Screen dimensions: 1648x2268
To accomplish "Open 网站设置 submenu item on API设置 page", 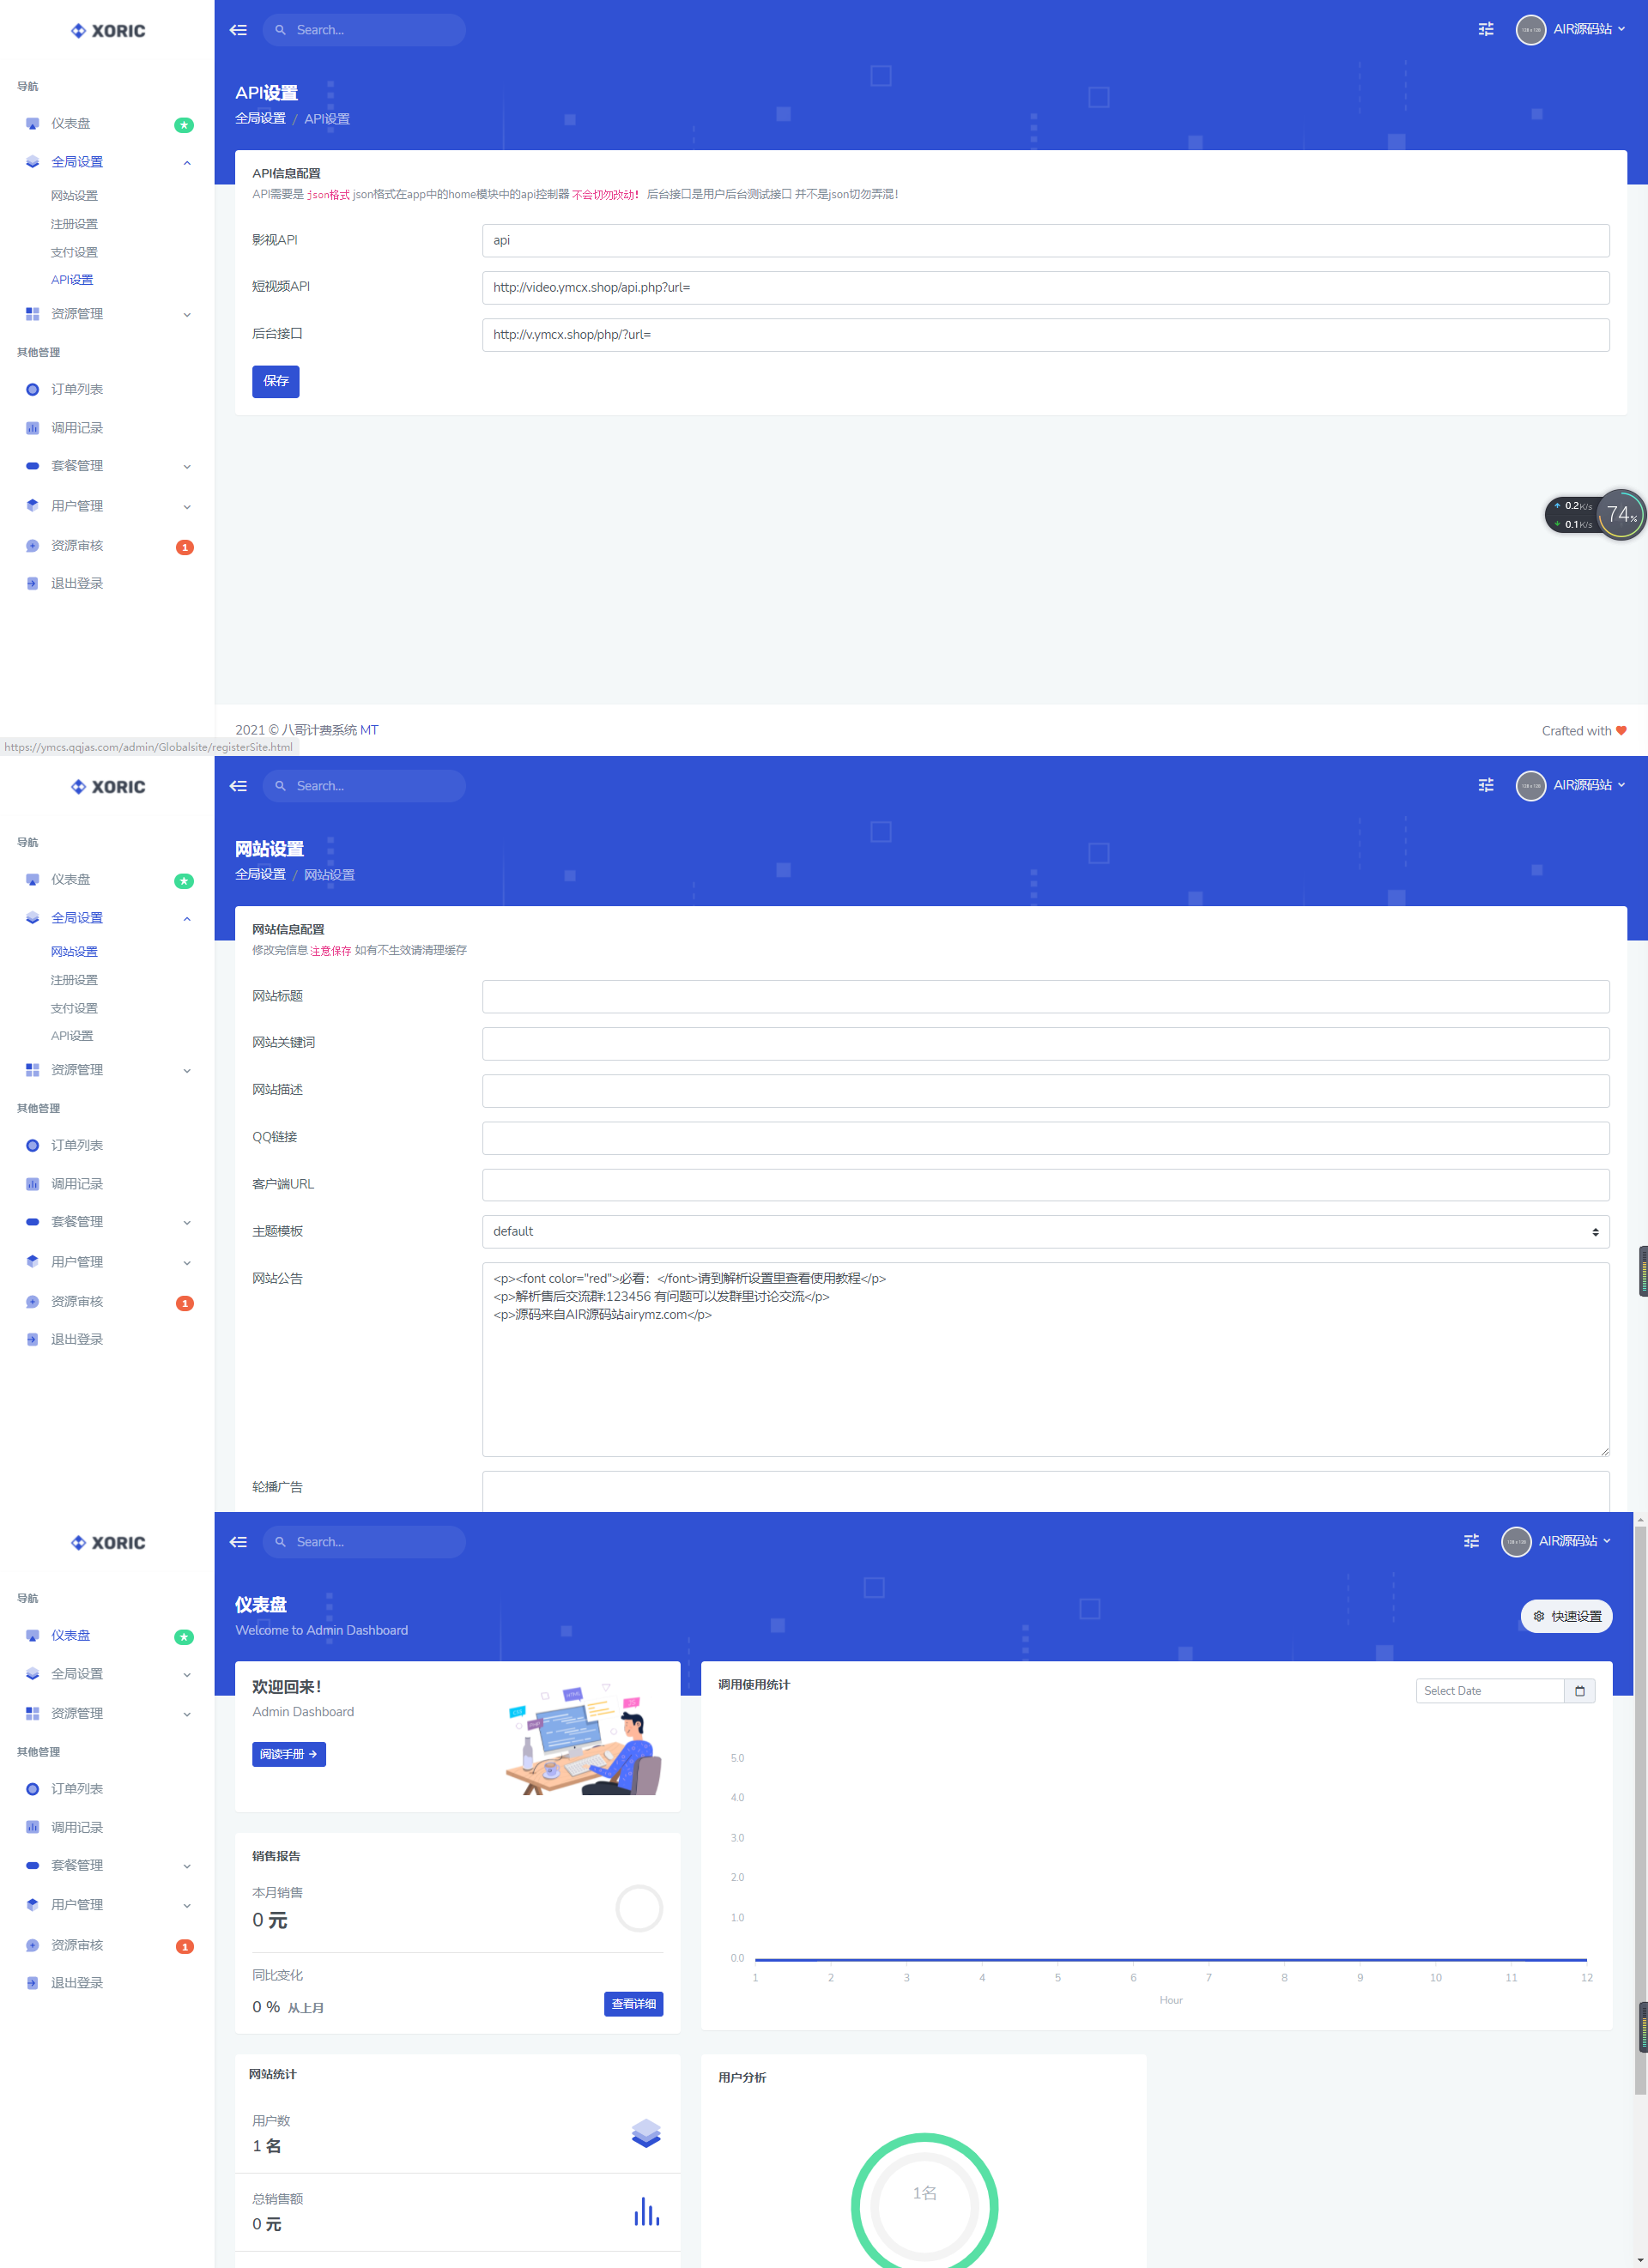I will (x=74, y=196).
